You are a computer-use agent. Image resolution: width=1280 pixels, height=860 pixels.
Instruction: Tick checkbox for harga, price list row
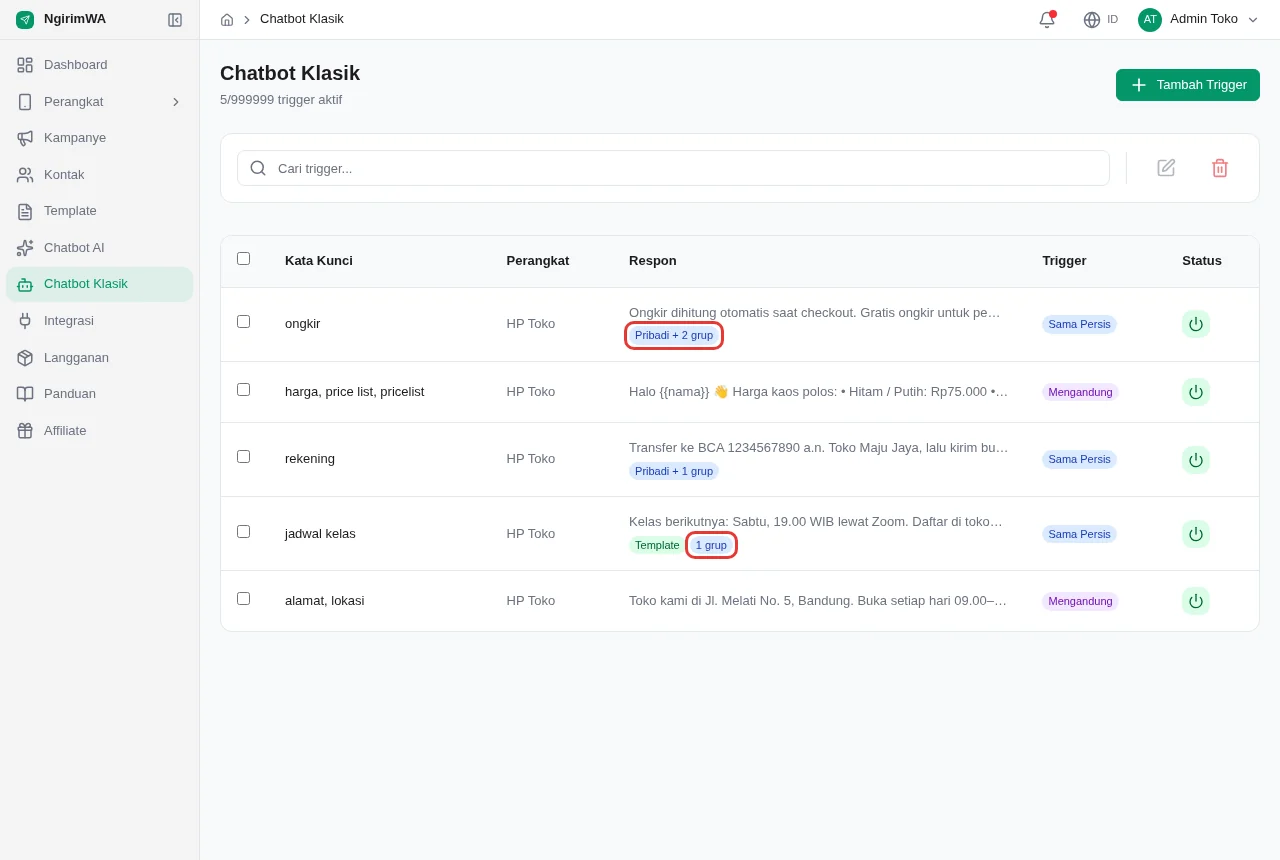pyautogui.click(x=243, y=389)
